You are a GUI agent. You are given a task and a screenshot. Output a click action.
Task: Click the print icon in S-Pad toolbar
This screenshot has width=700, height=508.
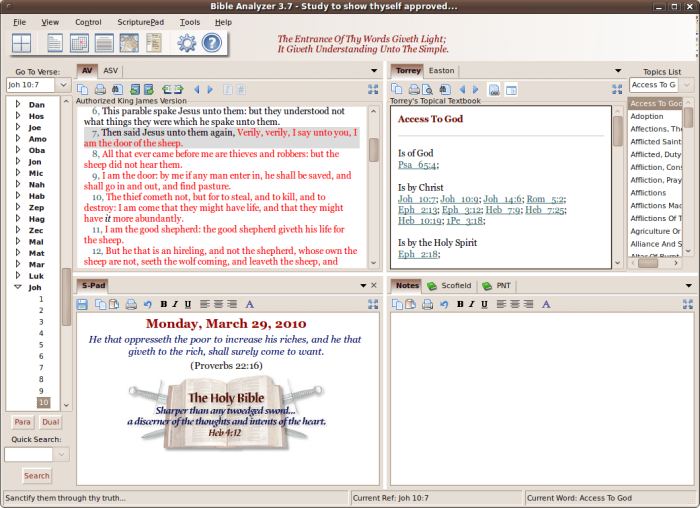point(131,304)
